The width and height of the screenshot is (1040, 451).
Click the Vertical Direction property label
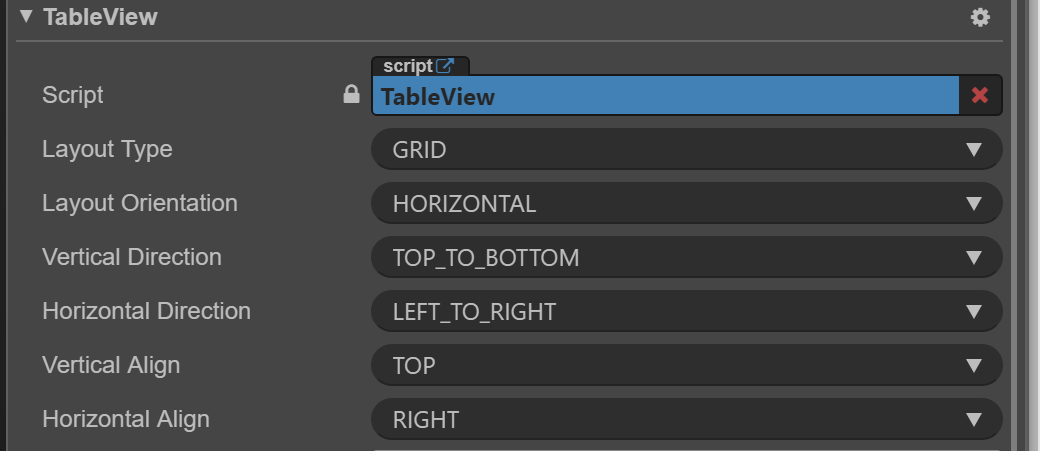(132, 258)
